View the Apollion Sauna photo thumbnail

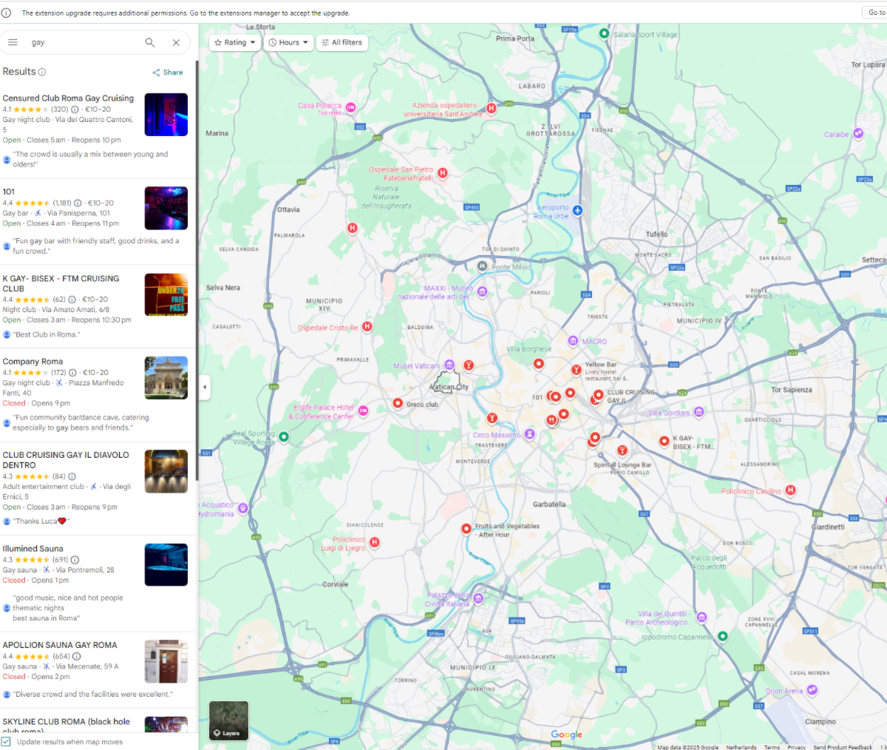click(166, 662)
